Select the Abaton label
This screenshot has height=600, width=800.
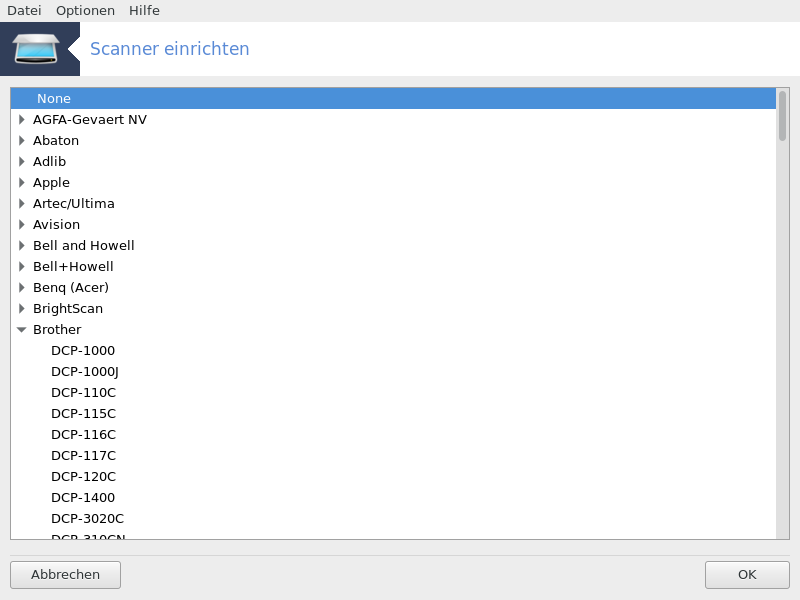56,140
